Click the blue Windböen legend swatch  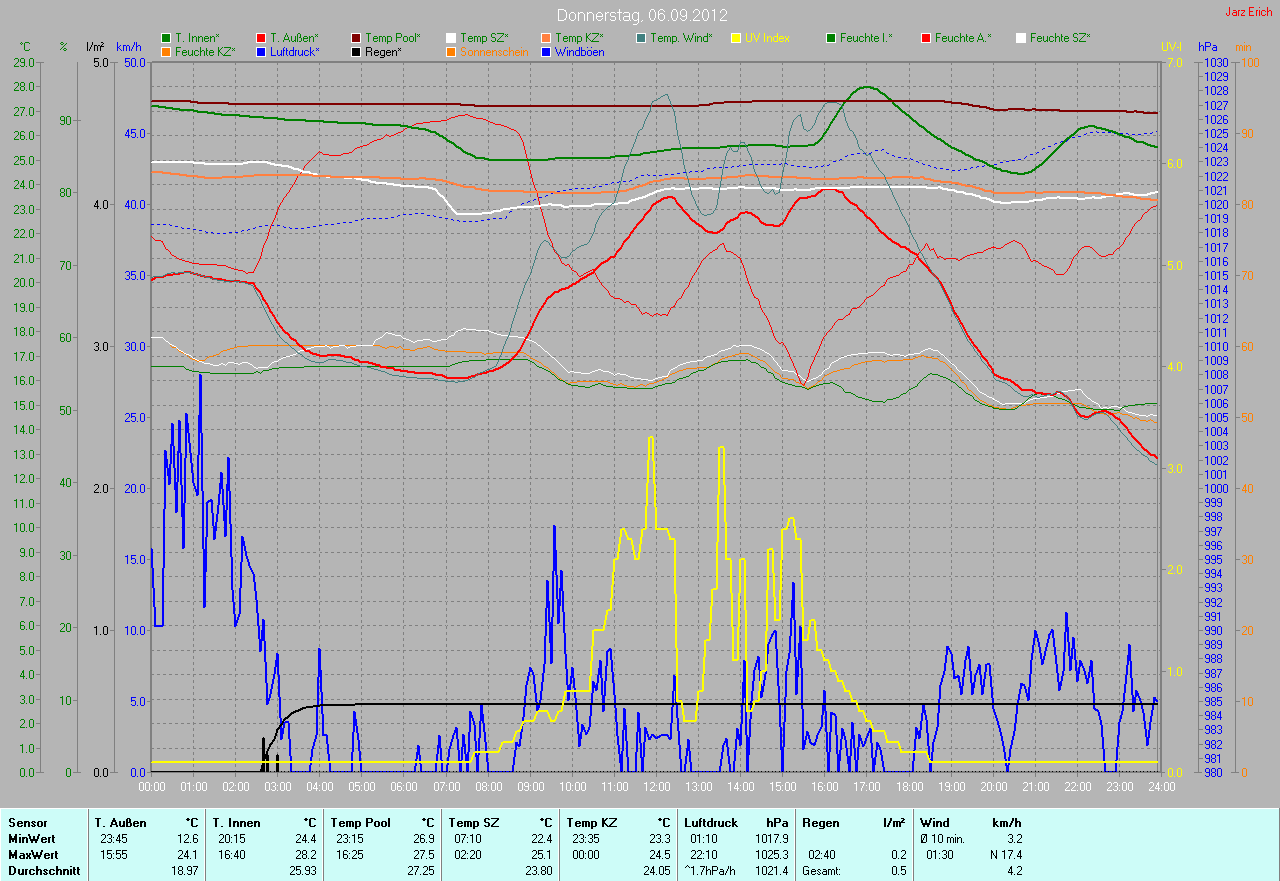click(x=546, y=51)
